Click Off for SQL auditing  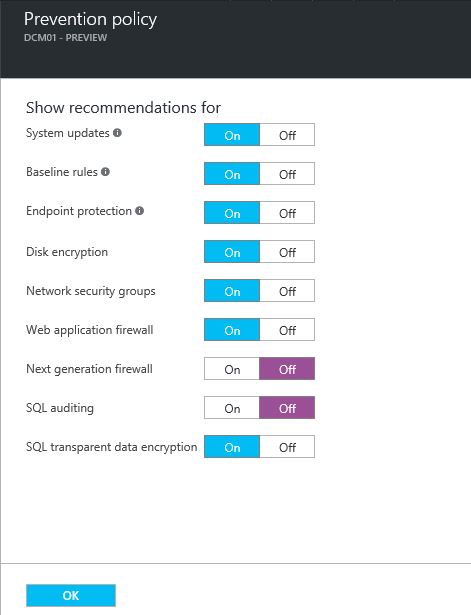287,408
